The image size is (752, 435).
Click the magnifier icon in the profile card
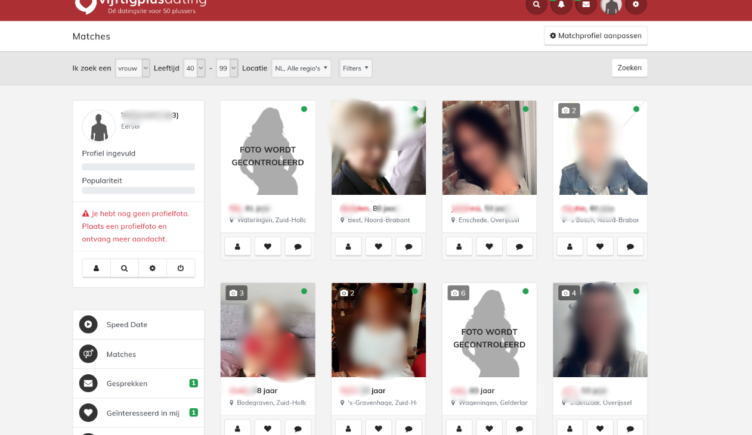[x=124, y=268]
